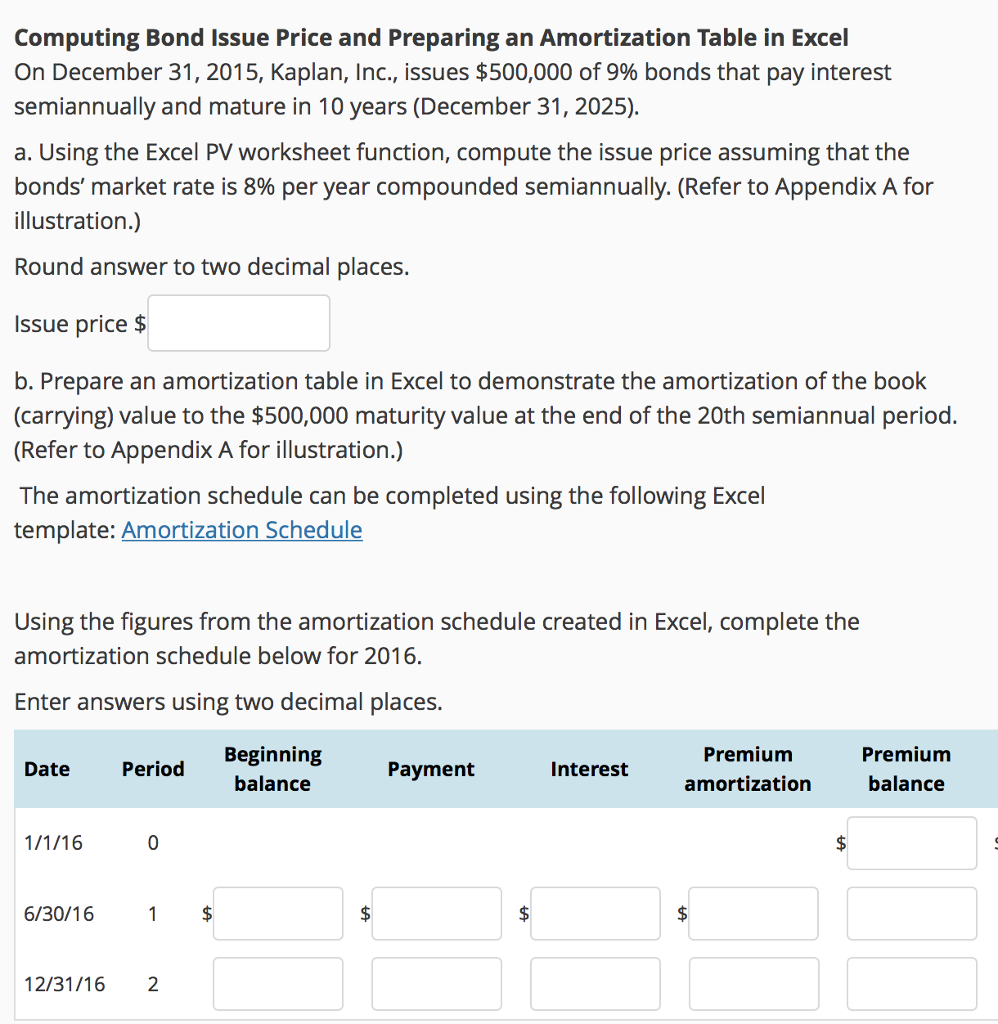The width and height of the screenshot is (998, 1024).
Task: Select the Premium balance field for 6/30/16
Action: [x=911, y=913]
